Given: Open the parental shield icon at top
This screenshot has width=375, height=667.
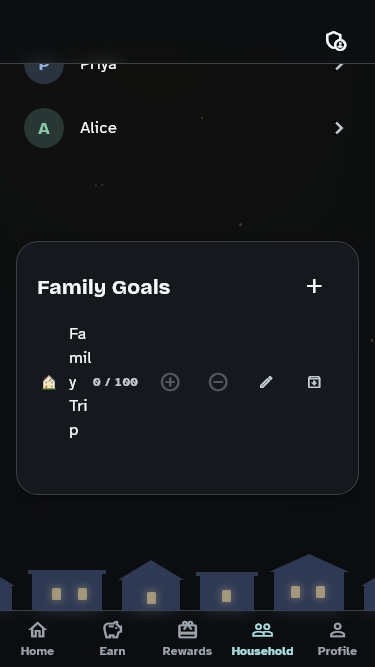Looking at the screenshot, I should tap(336, 41).
